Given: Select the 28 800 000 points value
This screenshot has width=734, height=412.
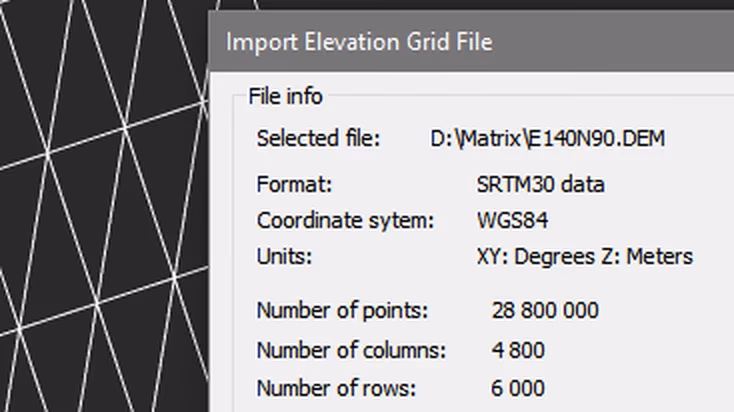Looking at the screenshot, I should pos(545,310).
